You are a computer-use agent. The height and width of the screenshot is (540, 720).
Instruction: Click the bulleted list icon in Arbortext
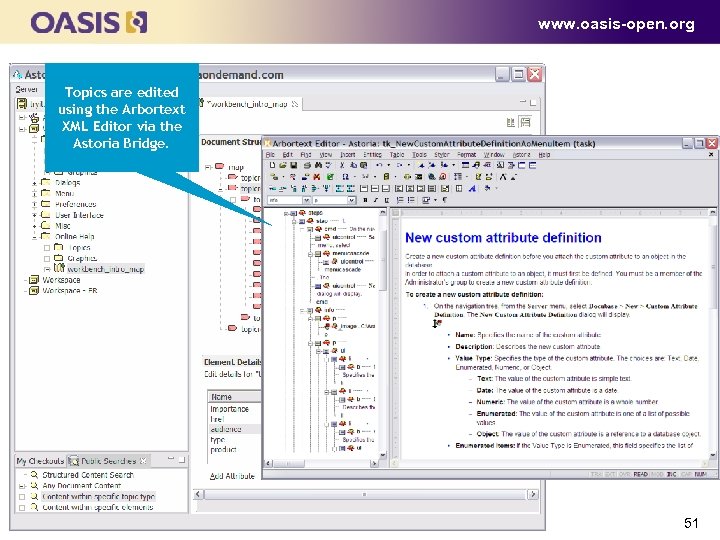click(x=411, y=200)
